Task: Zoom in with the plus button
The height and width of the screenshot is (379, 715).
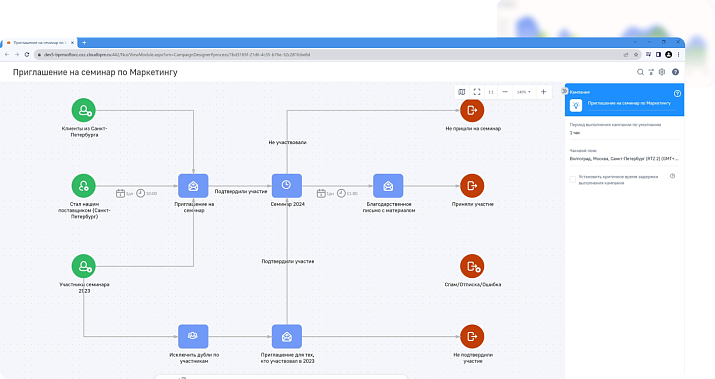Action: pyautogui.click(x=543, y=92)
